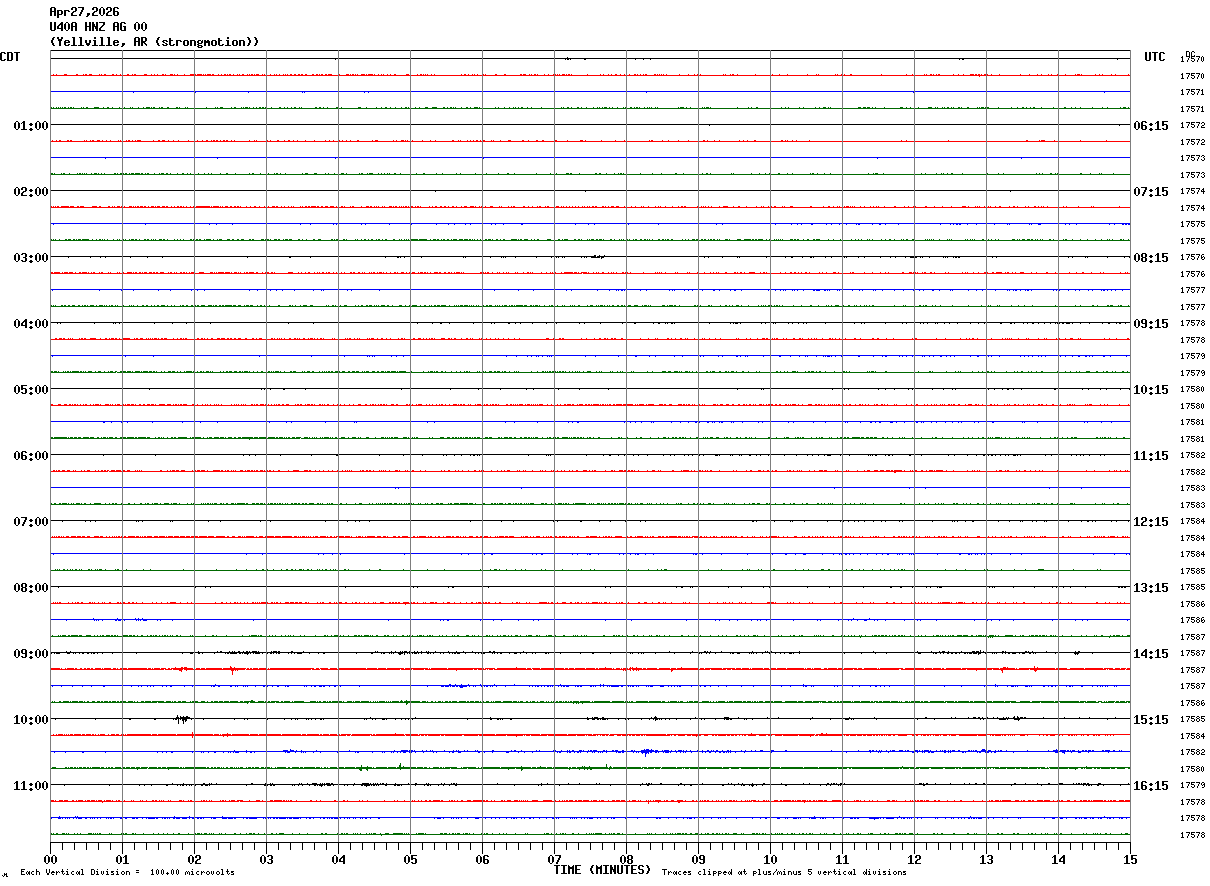This screenshot has height=886, width=1210.
Task: Click the red spike after minute 02 at 09:15
Action: pyautogui.click(x=232, y=670)
